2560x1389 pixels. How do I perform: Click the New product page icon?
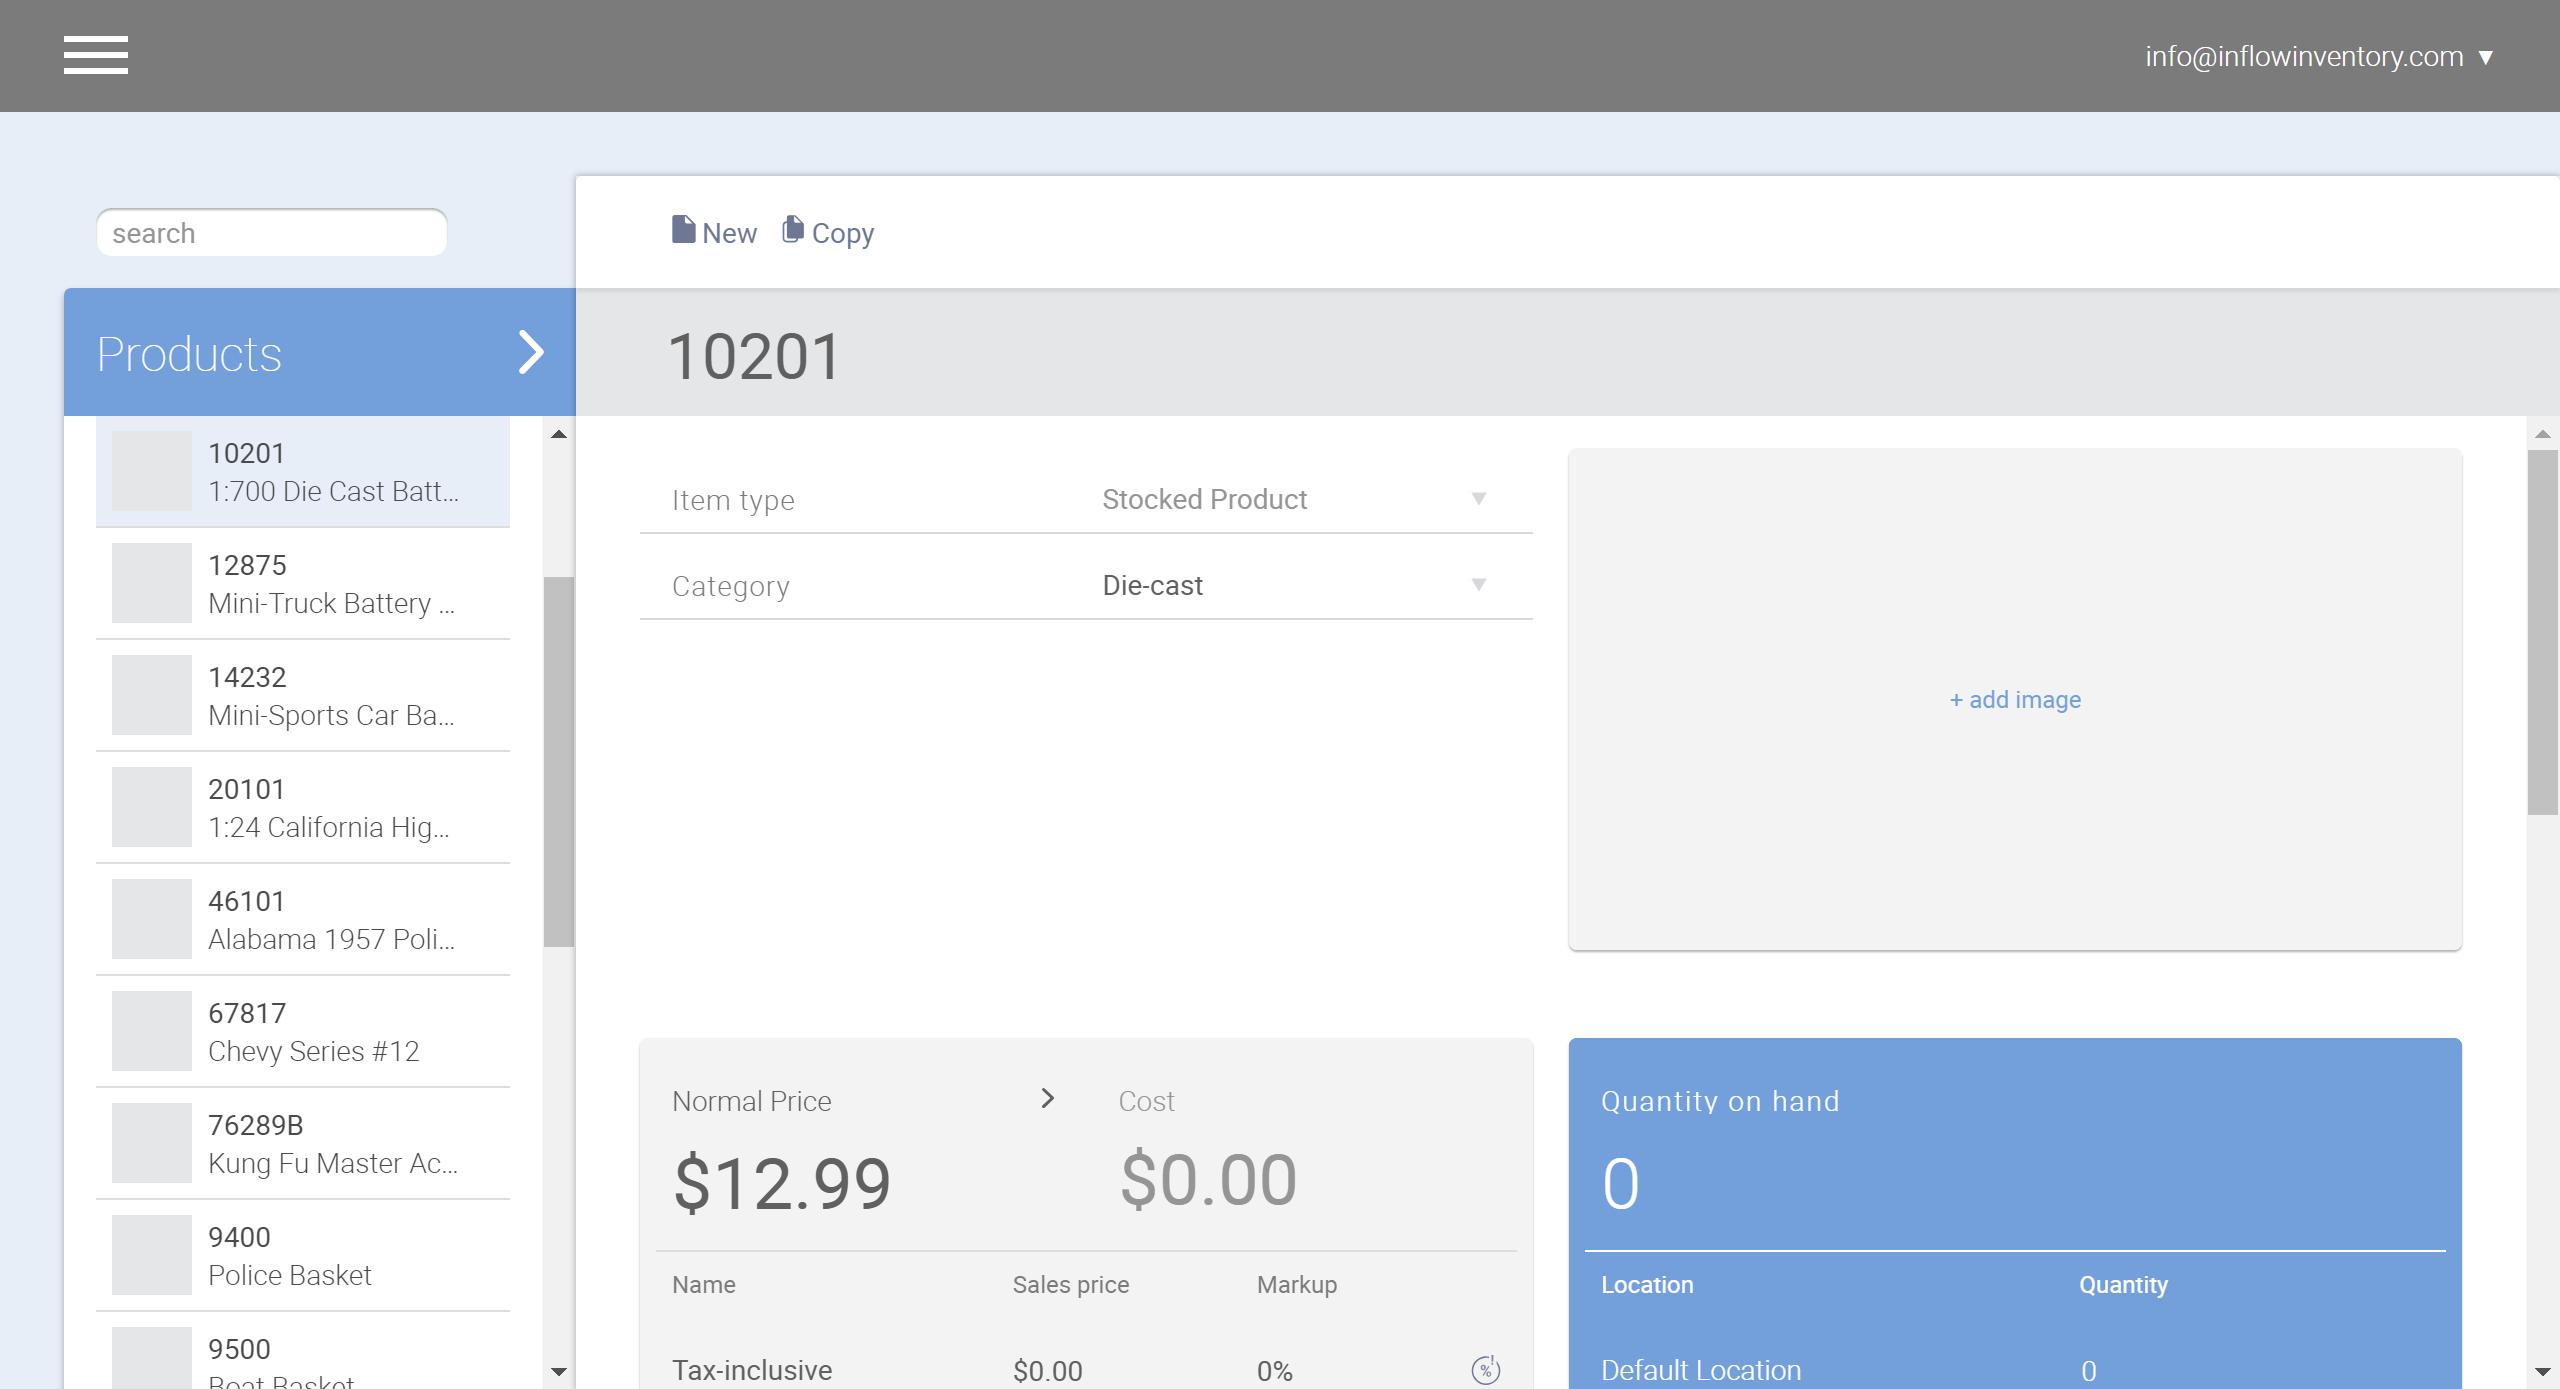[683, 229]
